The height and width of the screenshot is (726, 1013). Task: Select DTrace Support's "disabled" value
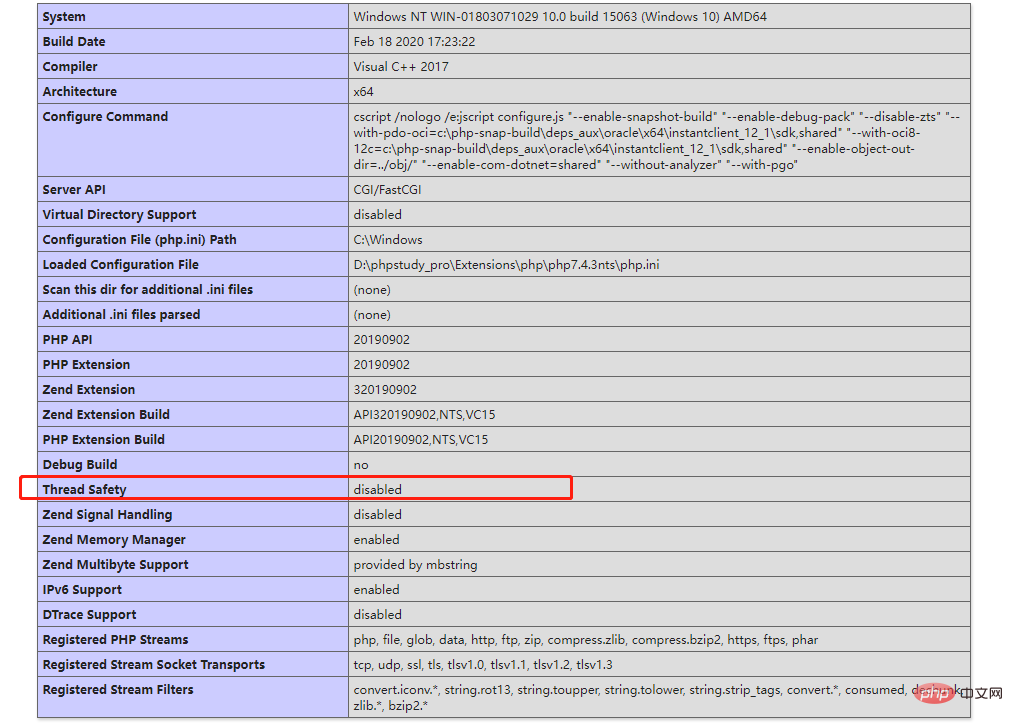point(377,615)
